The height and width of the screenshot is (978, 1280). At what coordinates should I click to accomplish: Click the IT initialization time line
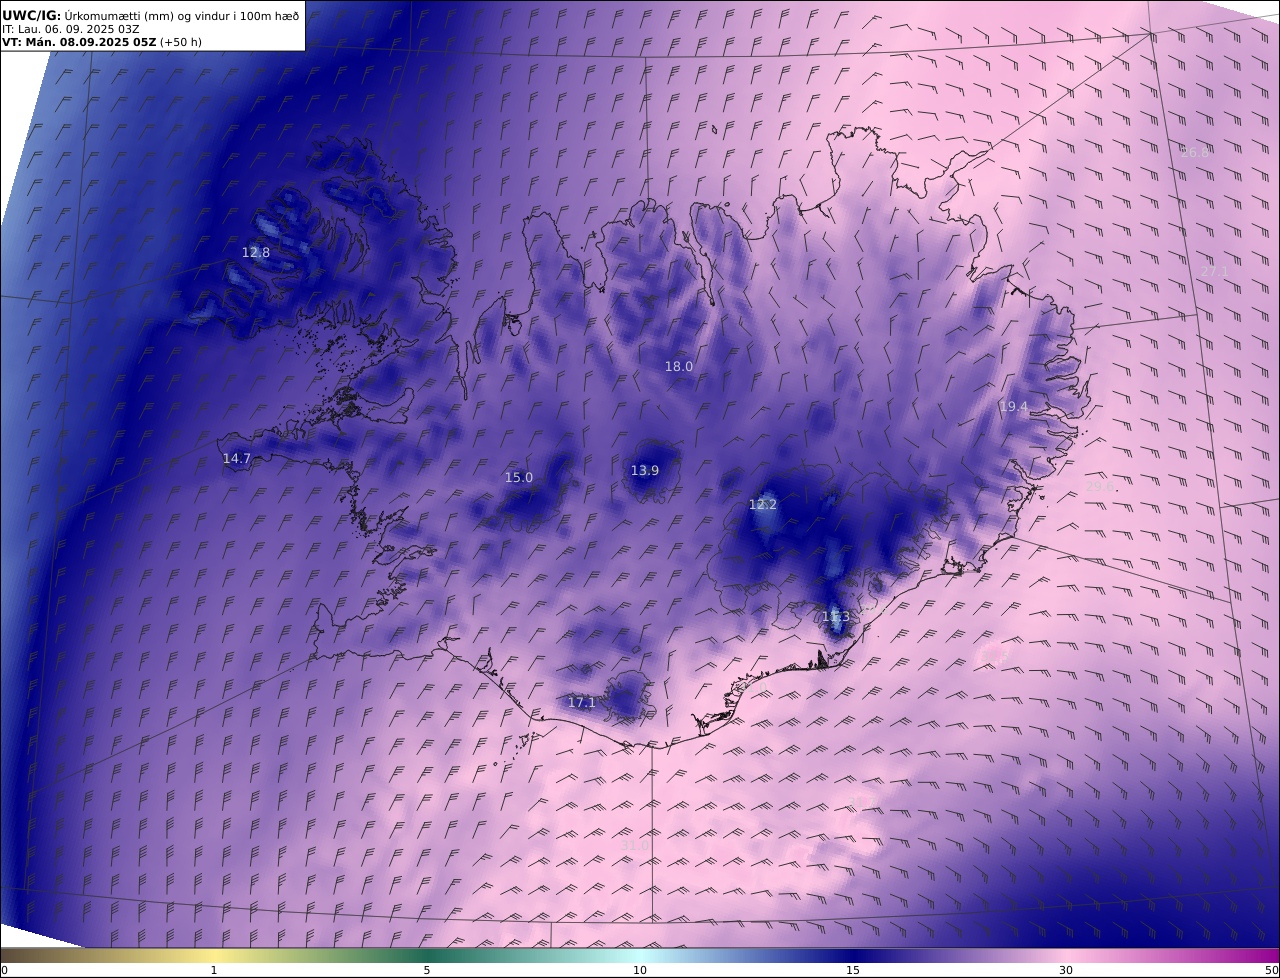coord(71,29)
